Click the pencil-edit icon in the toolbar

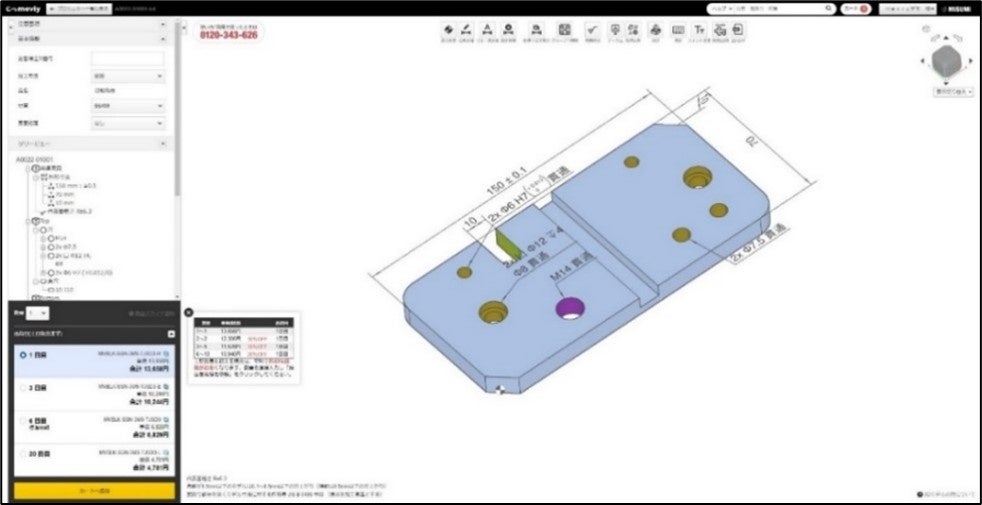[x=466, y=29]
